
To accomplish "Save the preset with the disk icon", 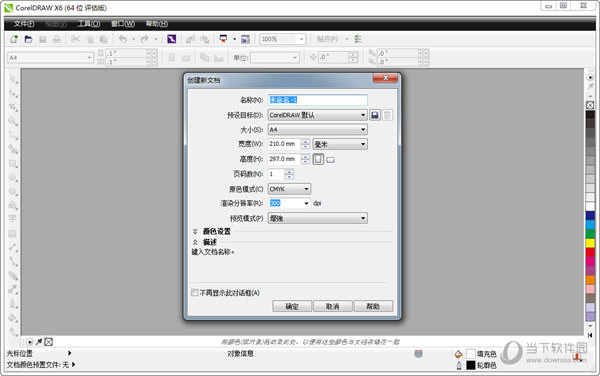I will pyautogui.click(x=375, y=115).
